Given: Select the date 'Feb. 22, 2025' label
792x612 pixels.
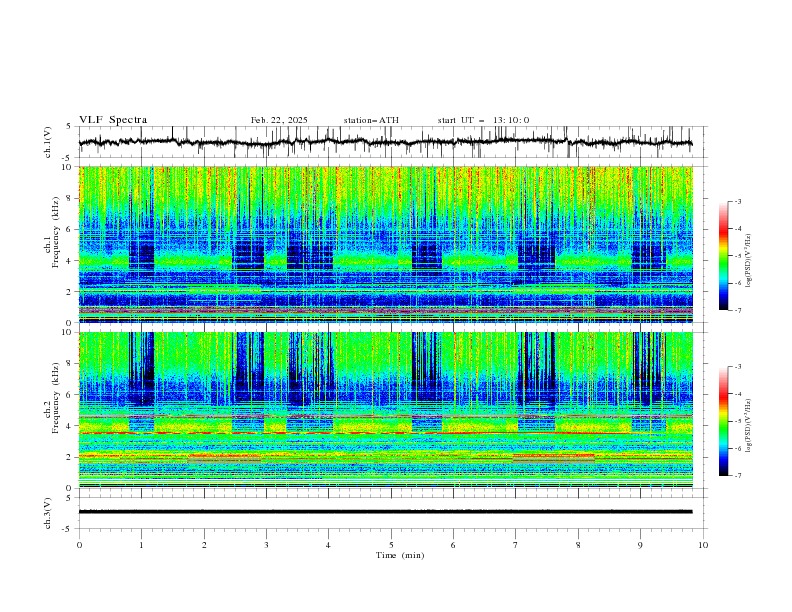Looking at the screenshot, I should coord(279,120).
